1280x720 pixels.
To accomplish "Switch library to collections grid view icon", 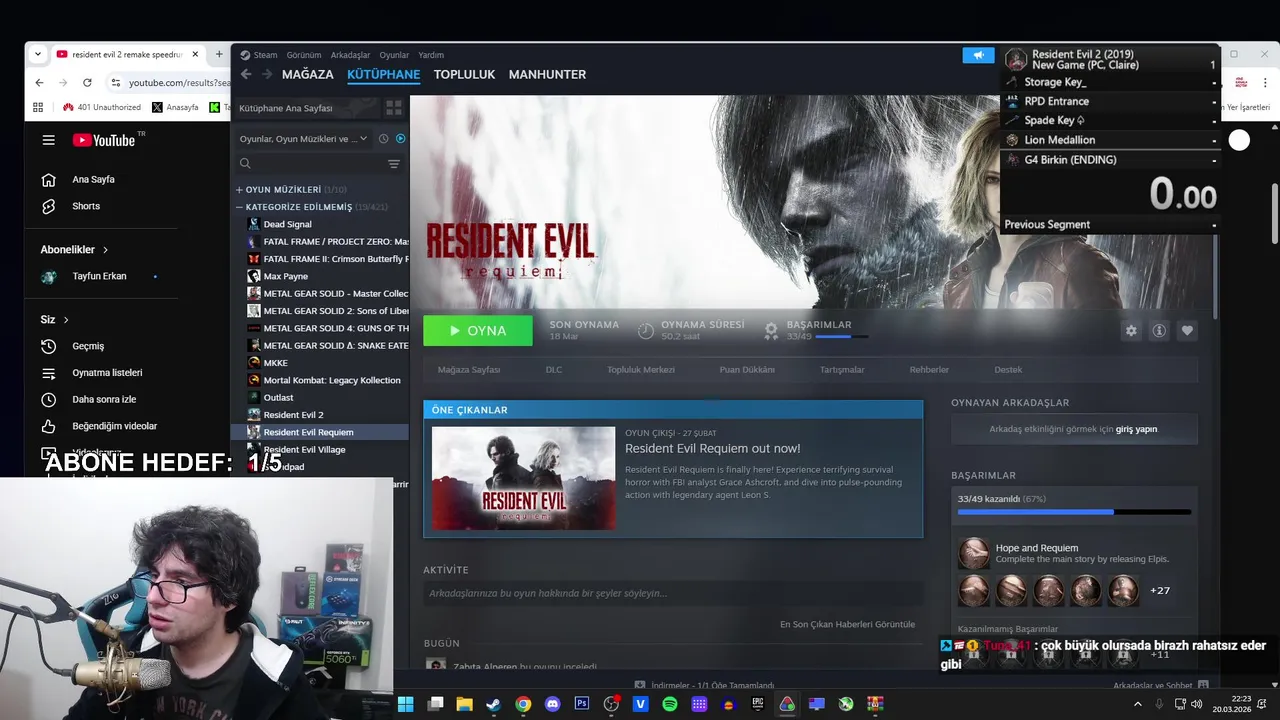I will coord(394,107).
